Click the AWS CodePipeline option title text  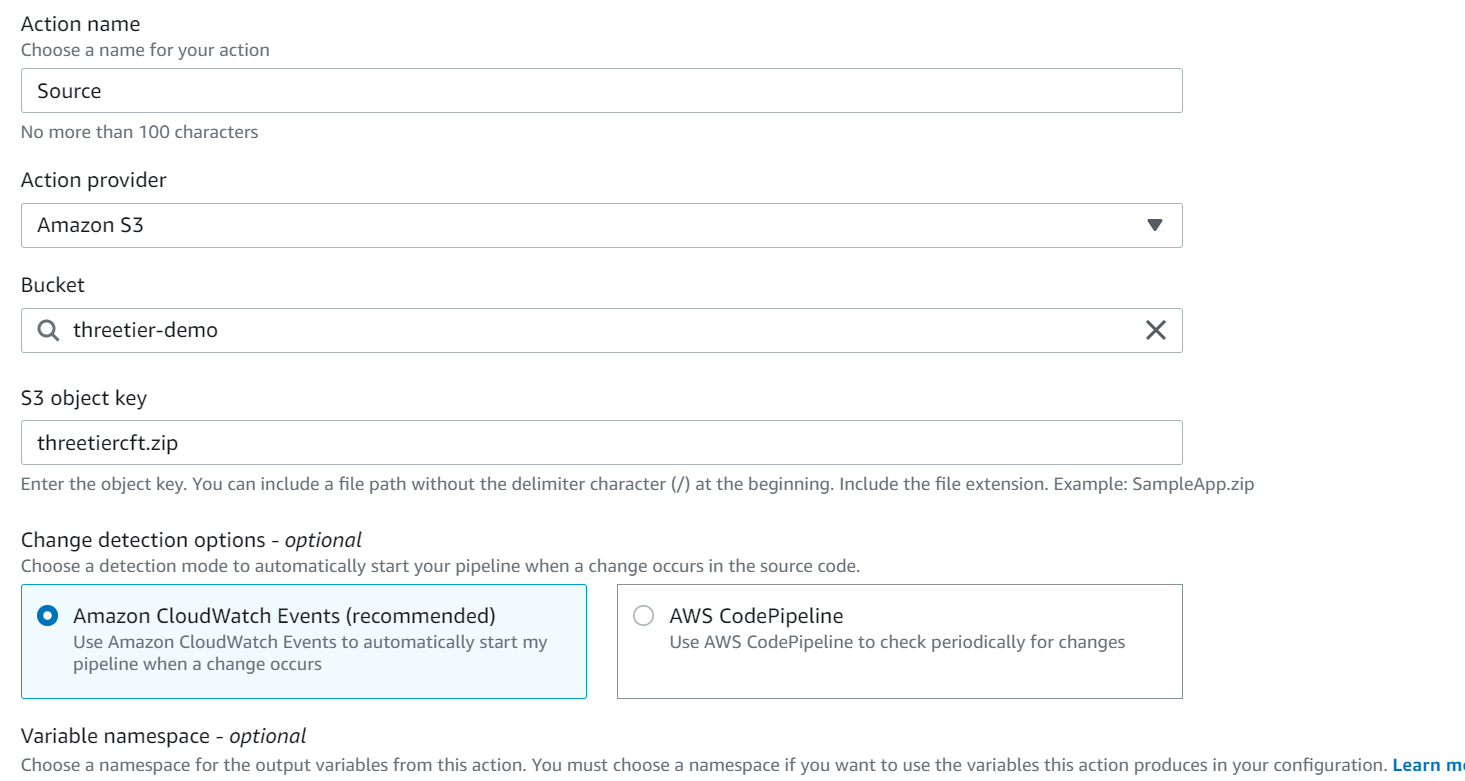point(756,616)
